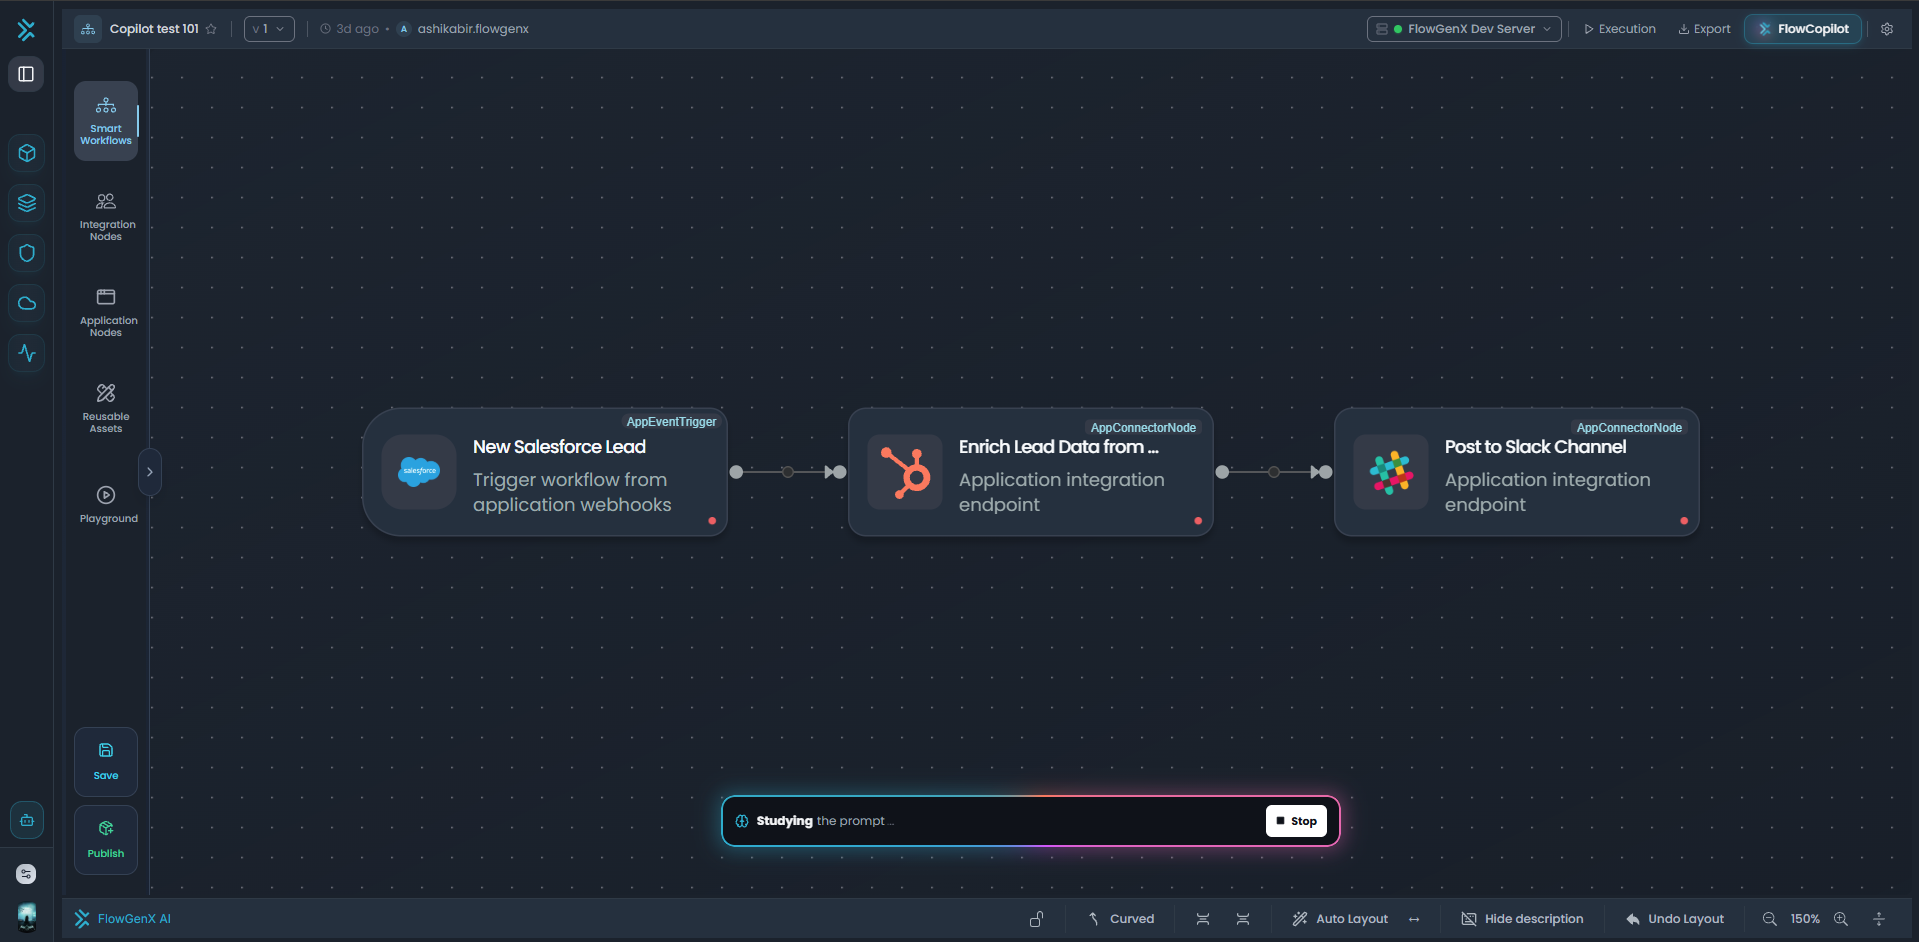
Task: Open the user avatar thumbnail
Action: [x=27, y=915]
